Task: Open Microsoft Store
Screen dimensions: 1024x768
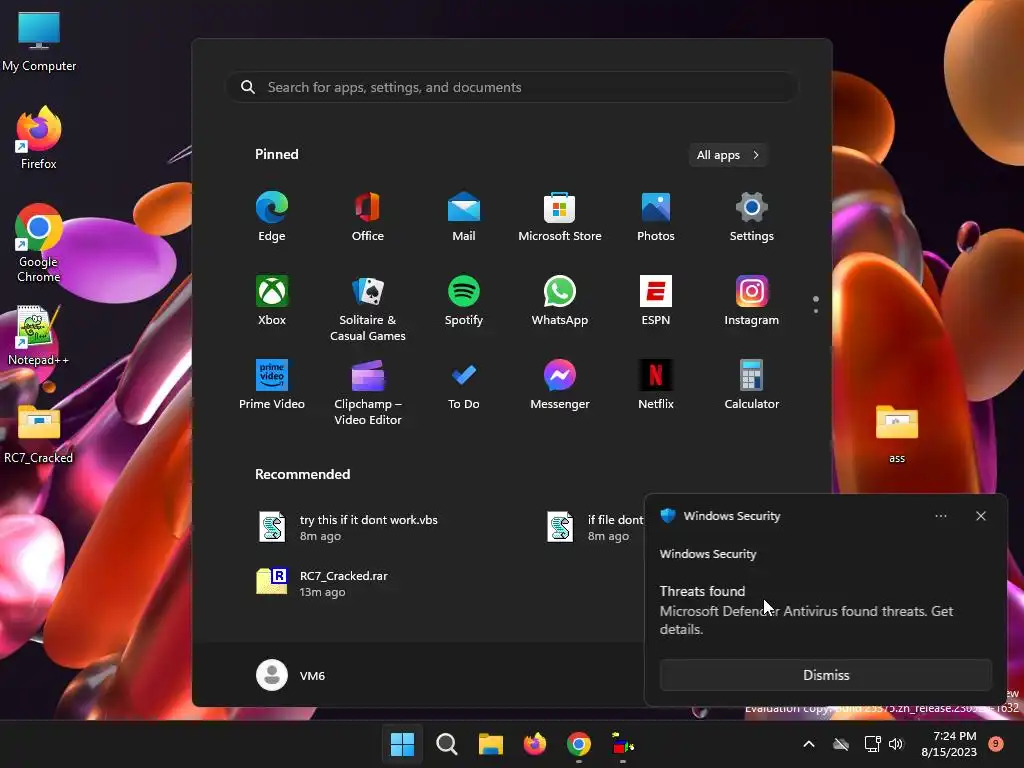Action: point(560,217)
